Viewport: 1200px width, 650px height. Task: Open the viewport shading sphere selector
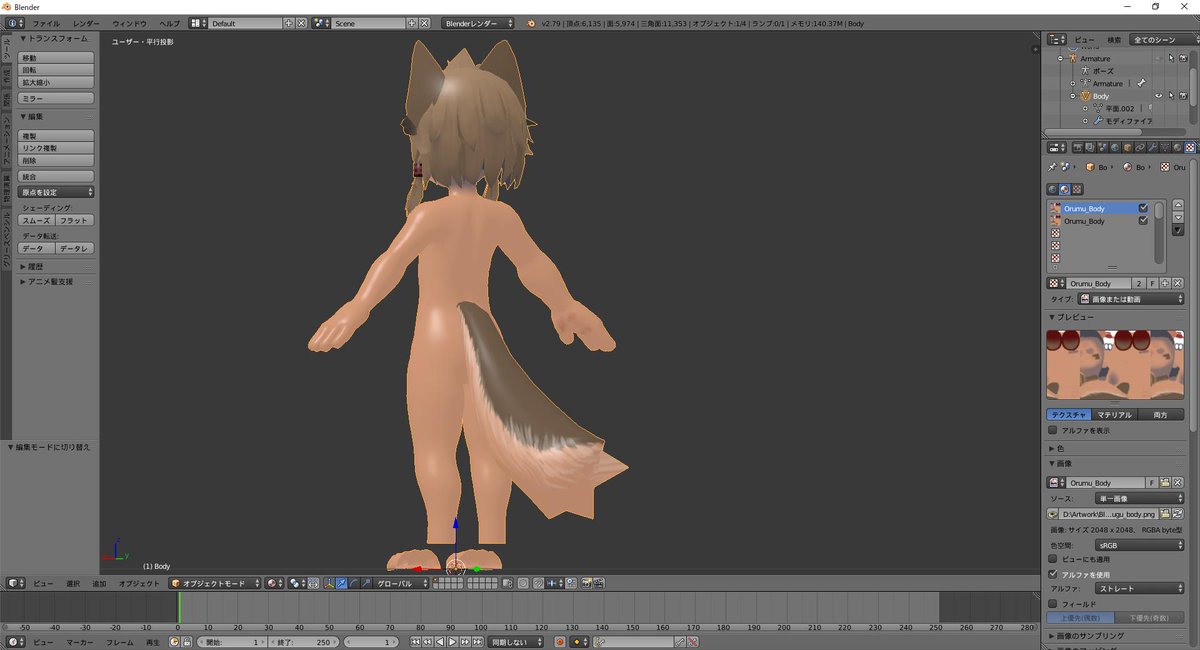click(275, 583)
